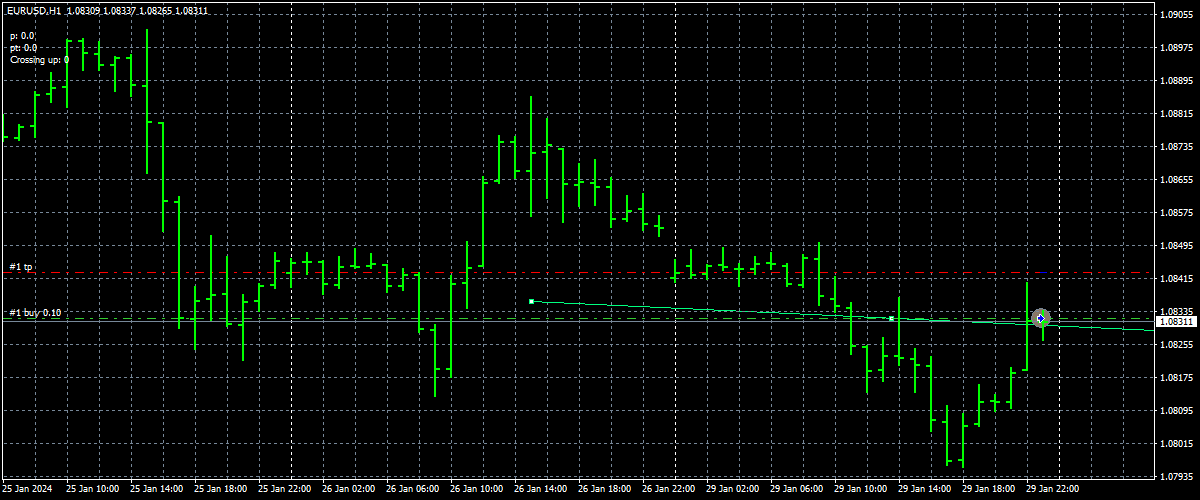Click the '#1 tp' order label
The height and width of the screenshot is (500, 1200).
[21, 267]
